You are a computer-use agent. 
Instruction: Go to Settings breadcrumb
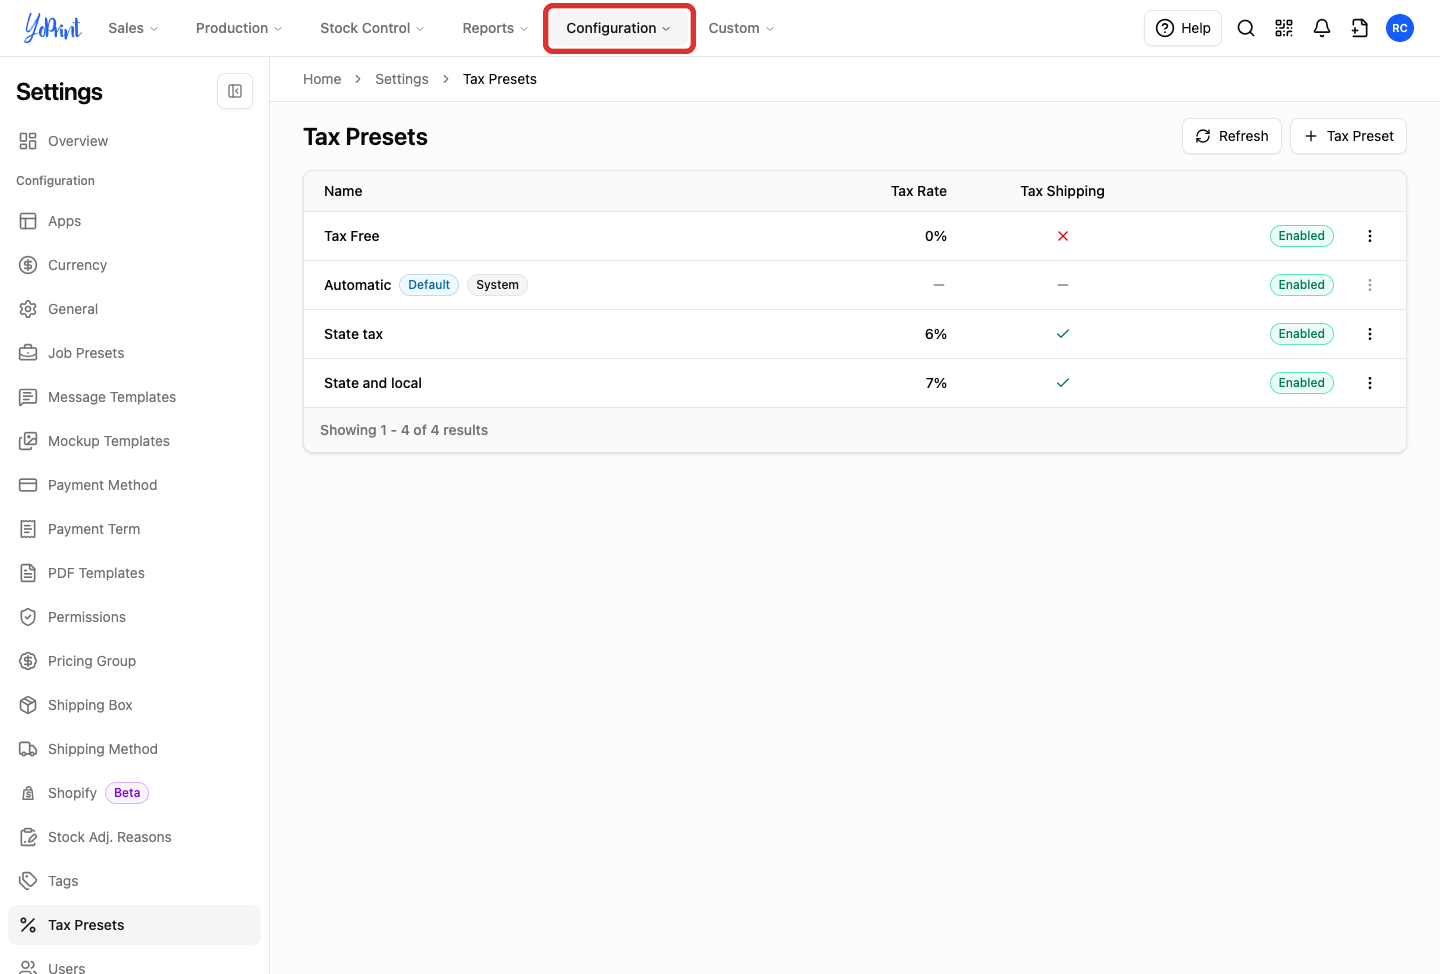(402, 79)
